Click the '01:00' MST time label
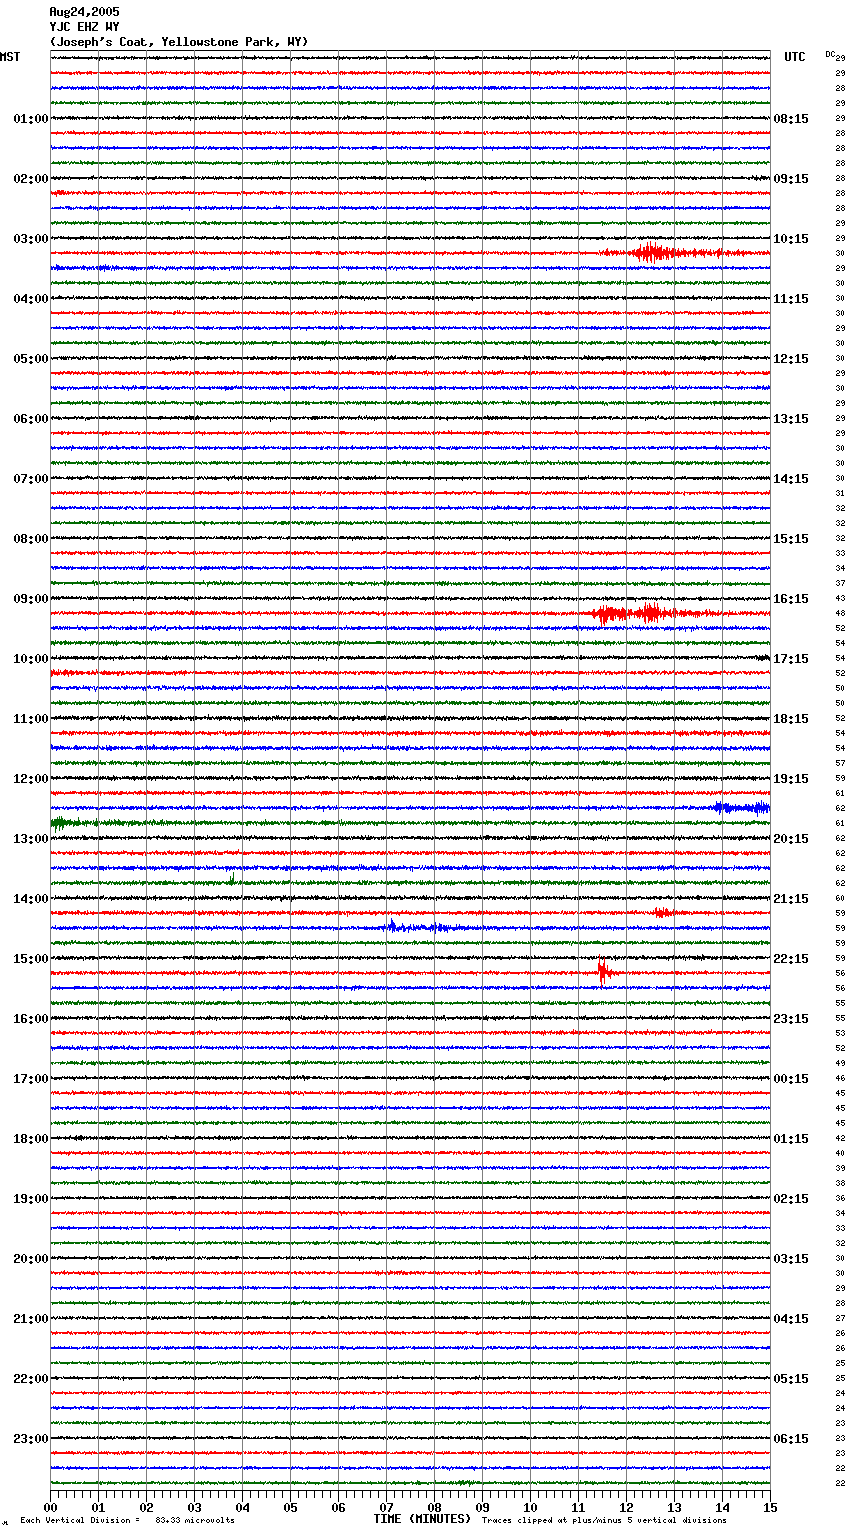850x1534 pixels. point(31,119)
